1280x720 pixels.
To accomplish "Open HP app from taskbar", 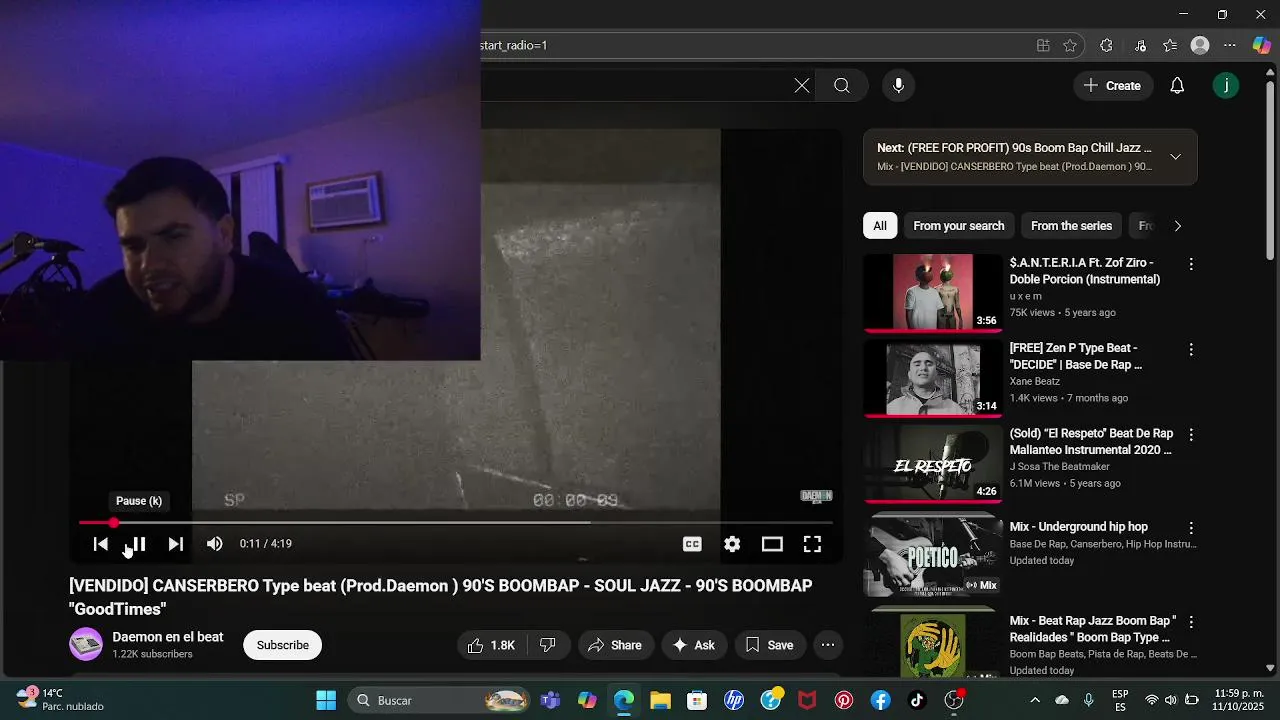I will (x=734, y=700).
